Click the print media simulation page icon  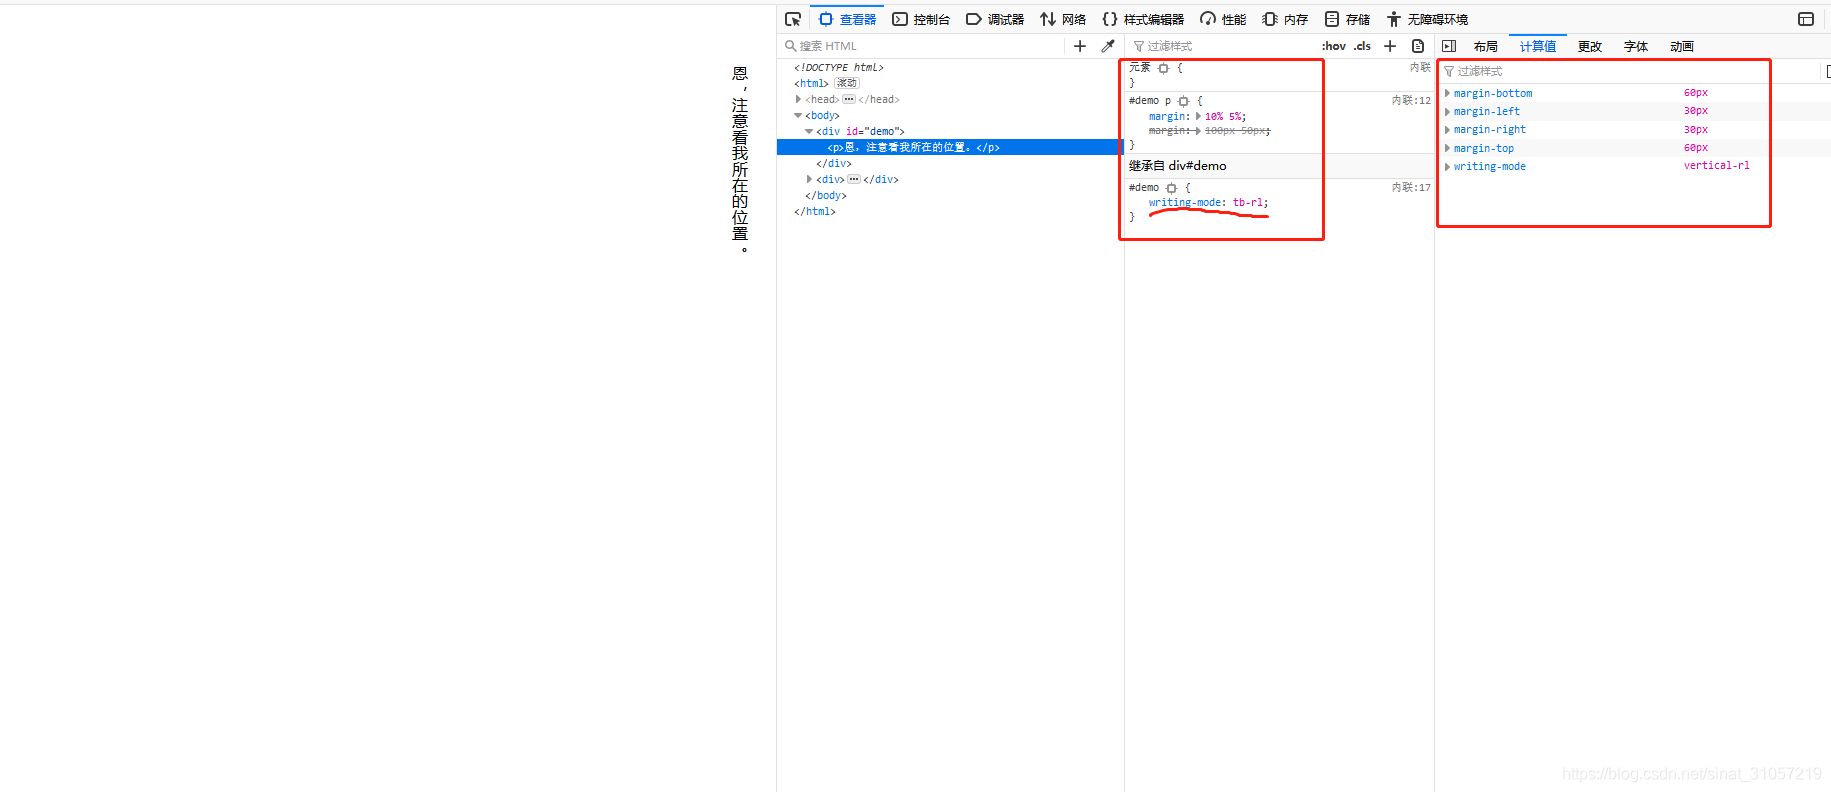(1418, 46)
